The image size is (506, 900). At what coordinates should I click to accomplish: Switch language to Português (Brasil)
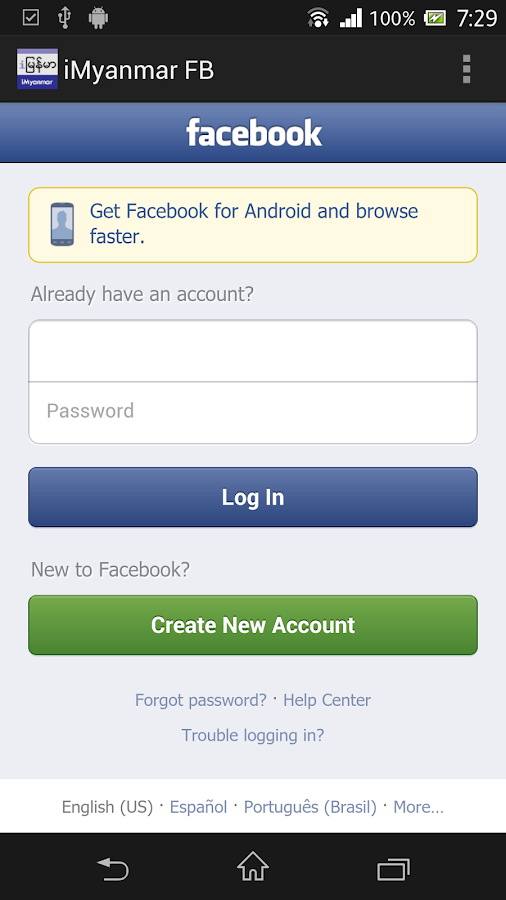point(310,807)
